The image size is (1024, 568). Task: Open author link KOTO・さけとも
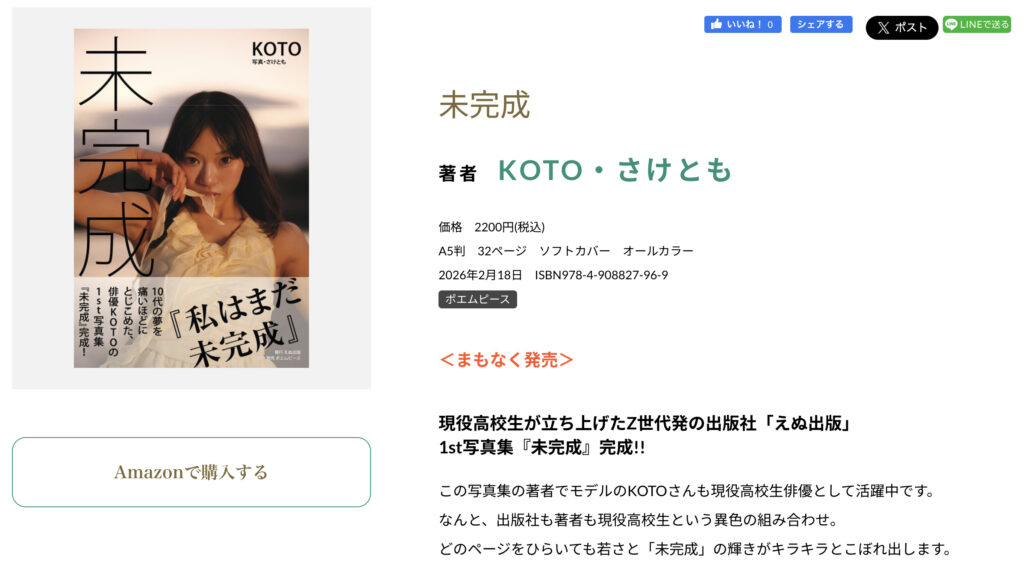pos(615,171)
